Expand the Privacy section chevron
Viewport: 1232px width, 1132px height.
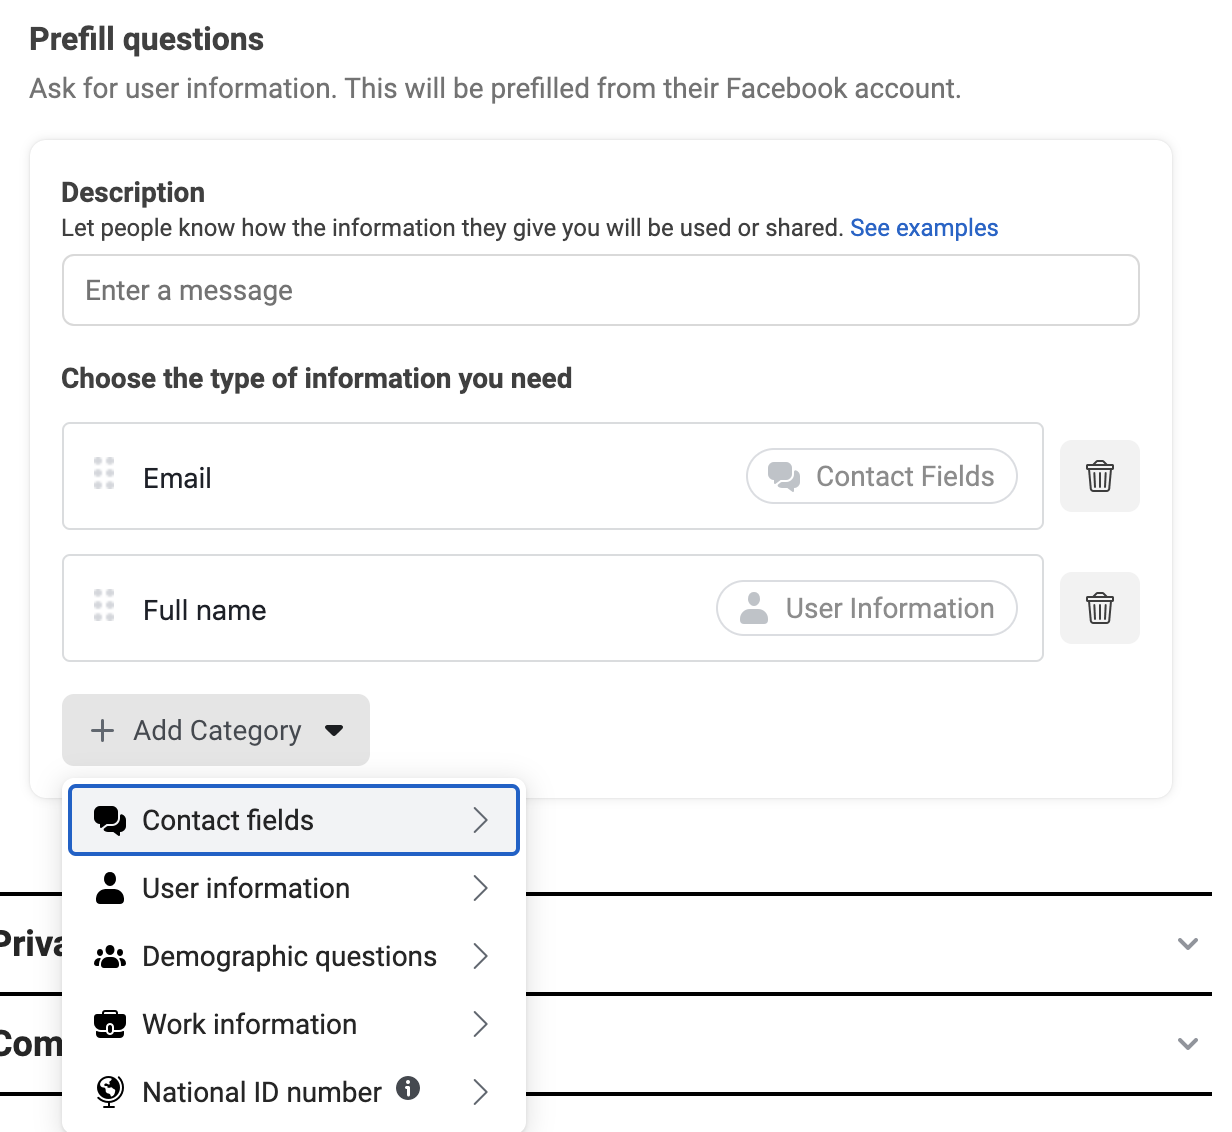(1187, 943)
